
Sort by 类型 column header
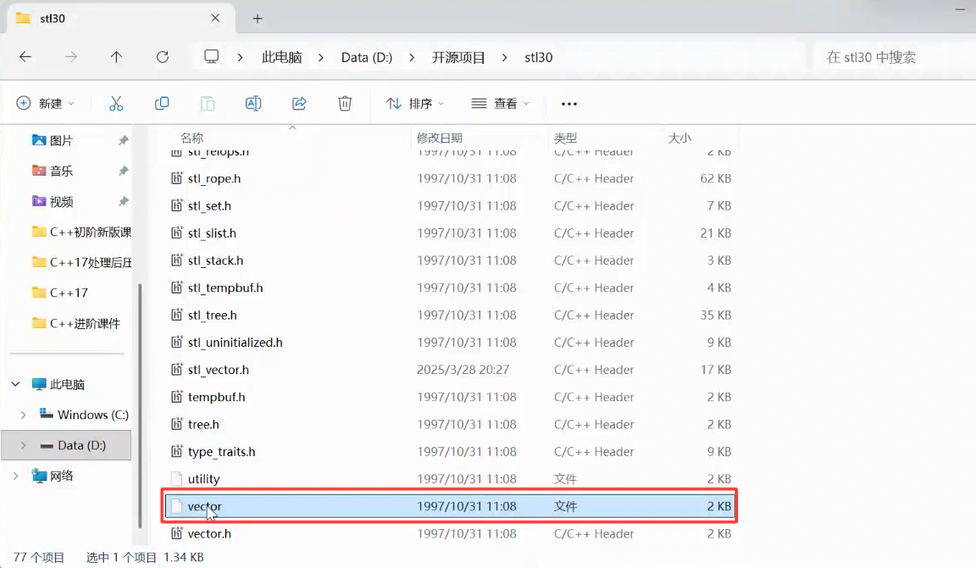[x=565, y=137]
